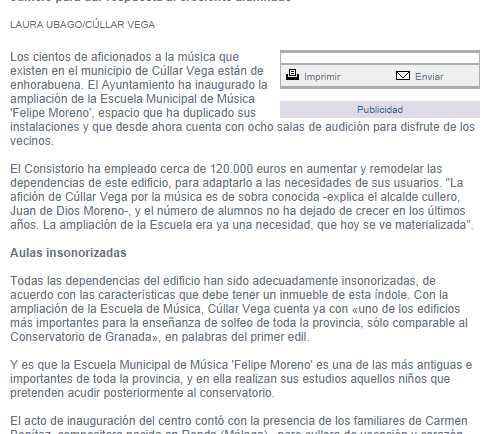This screenshot has height=434, width=485.
Task: Click the Publicidad banner label
Action: tap(380, 110)
